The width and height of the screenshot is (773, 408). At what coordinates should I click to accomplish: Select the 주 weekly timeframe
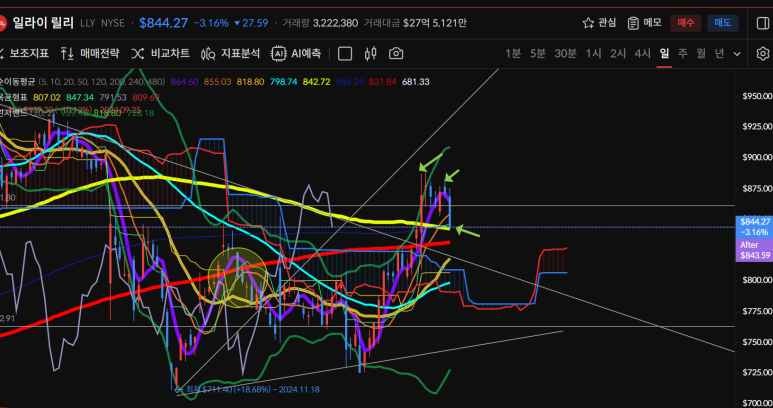pyautogui.click(x=682, y=53)
